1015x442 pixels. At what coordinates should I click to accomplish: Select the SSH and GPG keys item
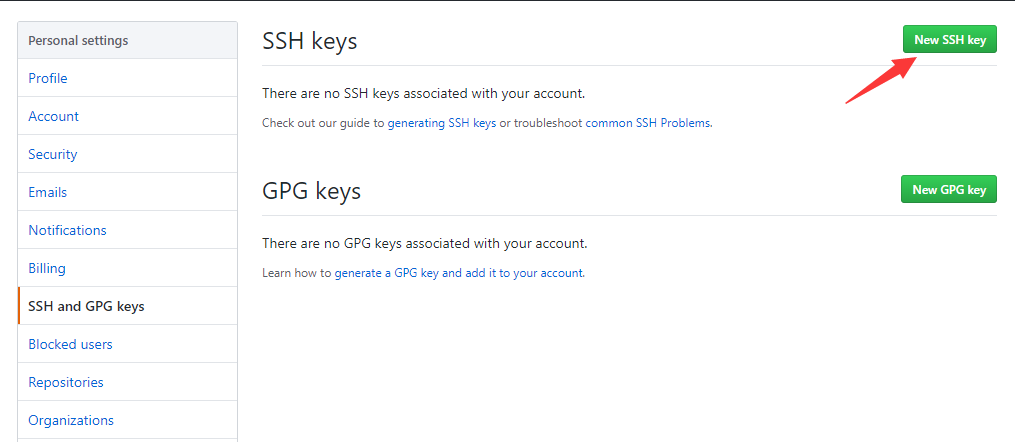click(86, 306)
